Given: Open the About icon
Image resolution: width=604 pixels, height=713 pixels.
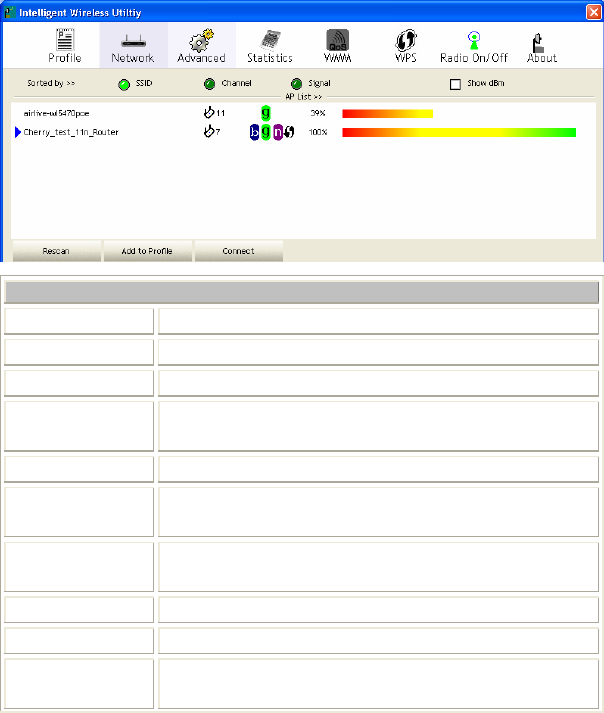Looking at the screenshot, I should (538, 42).
